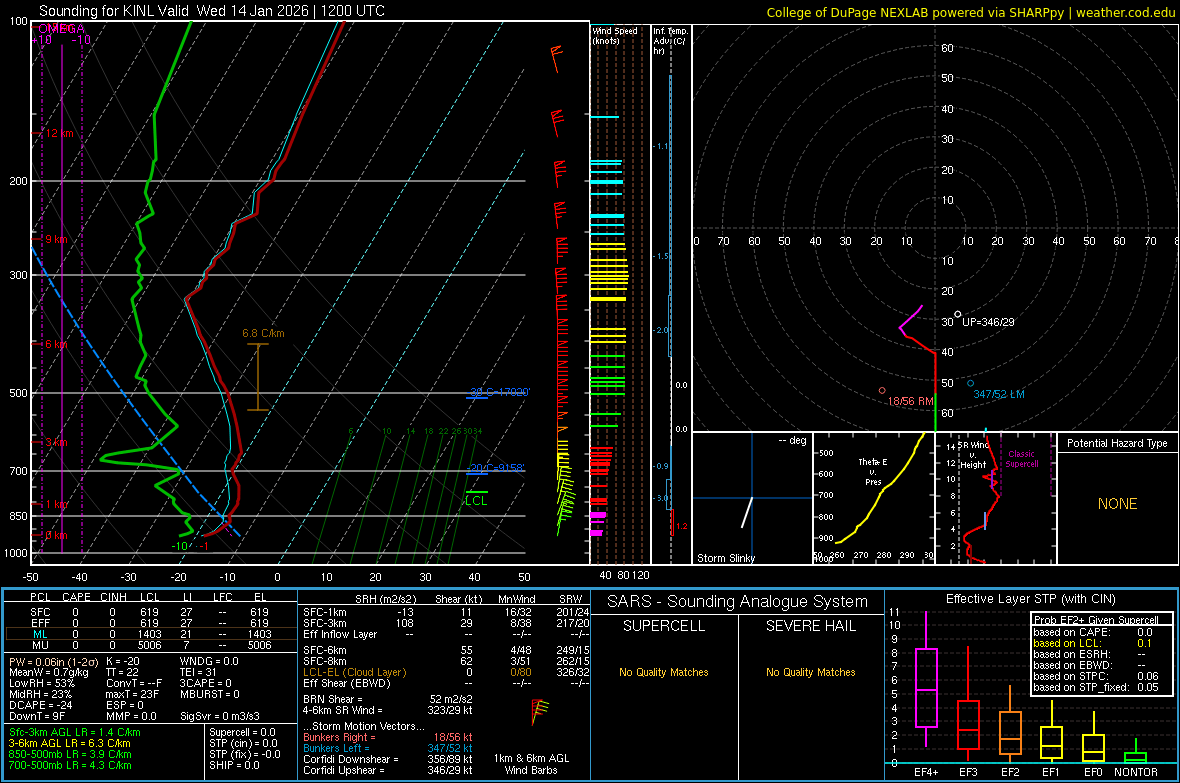1180x783 pixels.
Task: Click the 'maxT = 23F' value
Action: [132, 694]
